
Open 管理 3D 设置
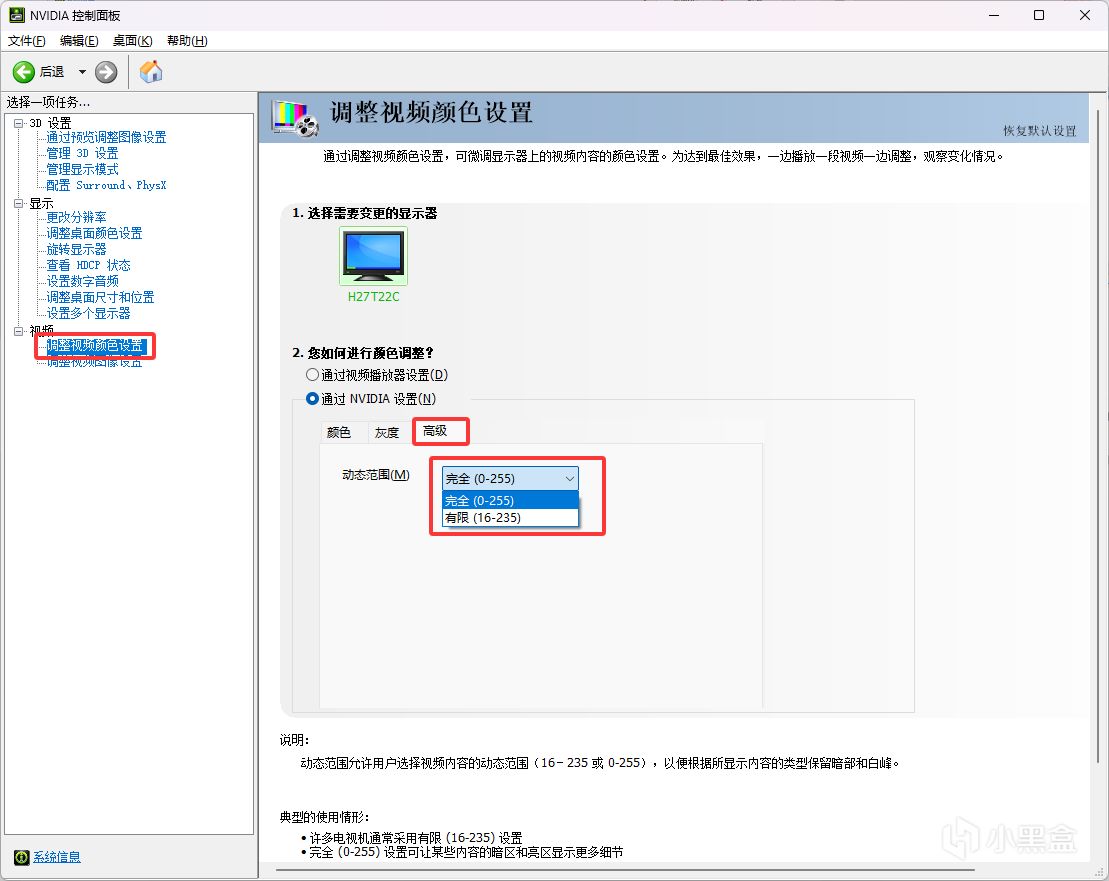pyautogui.click(x=82, y=153)
